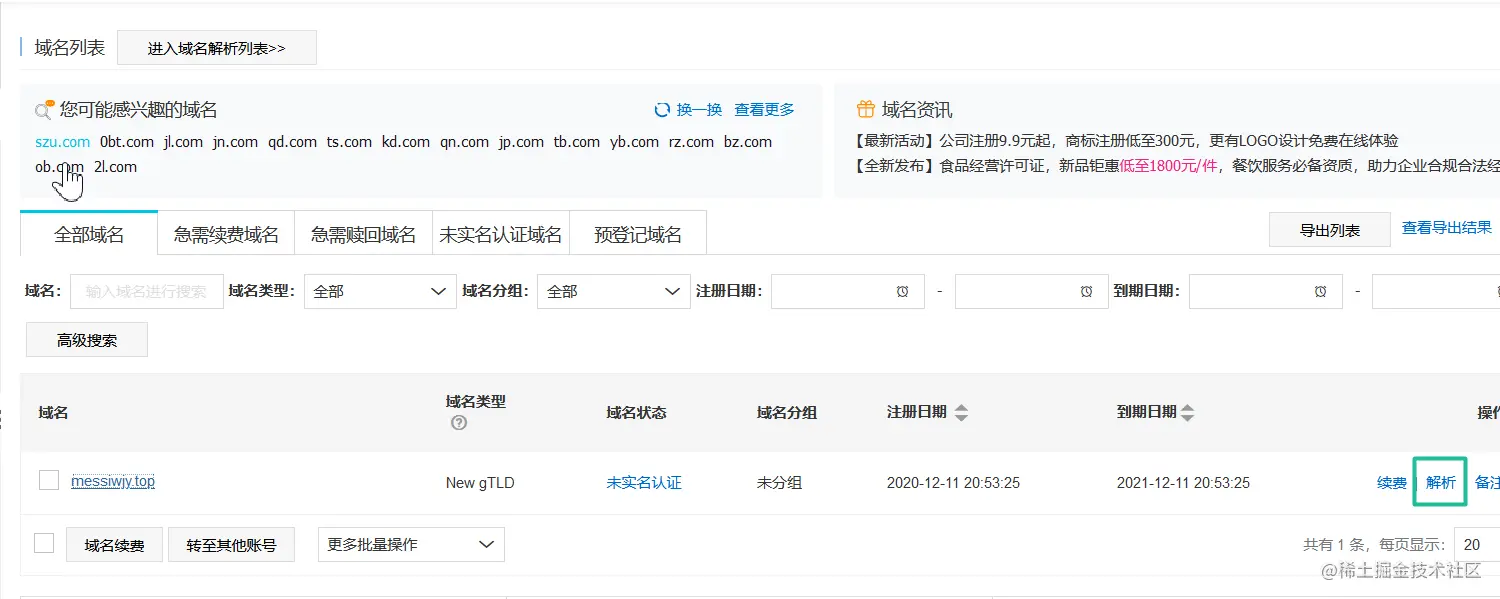Switch to the 急需续费域名 tab
Image resolution: width=1500 pixels, height=599 pixels.
226,235
